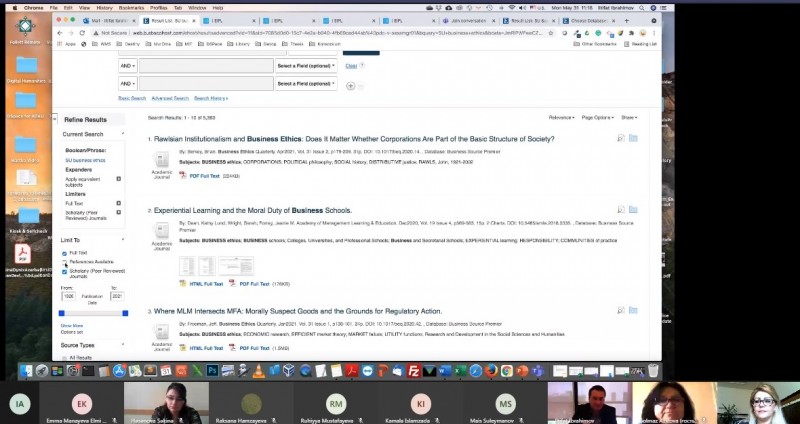Go back in browser history
800x424 pixels.
[60, 33]
